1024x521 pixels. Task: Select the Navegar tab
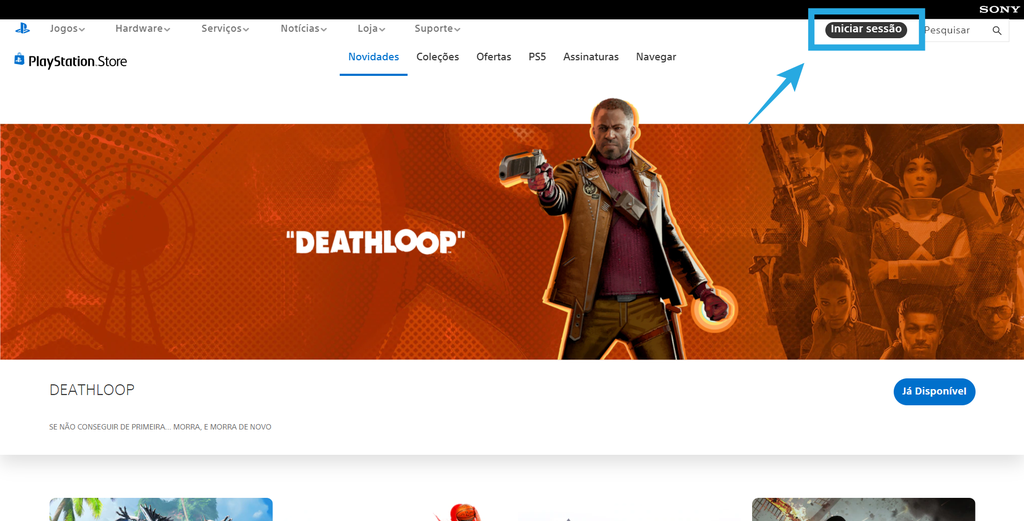tap(656, 57)
